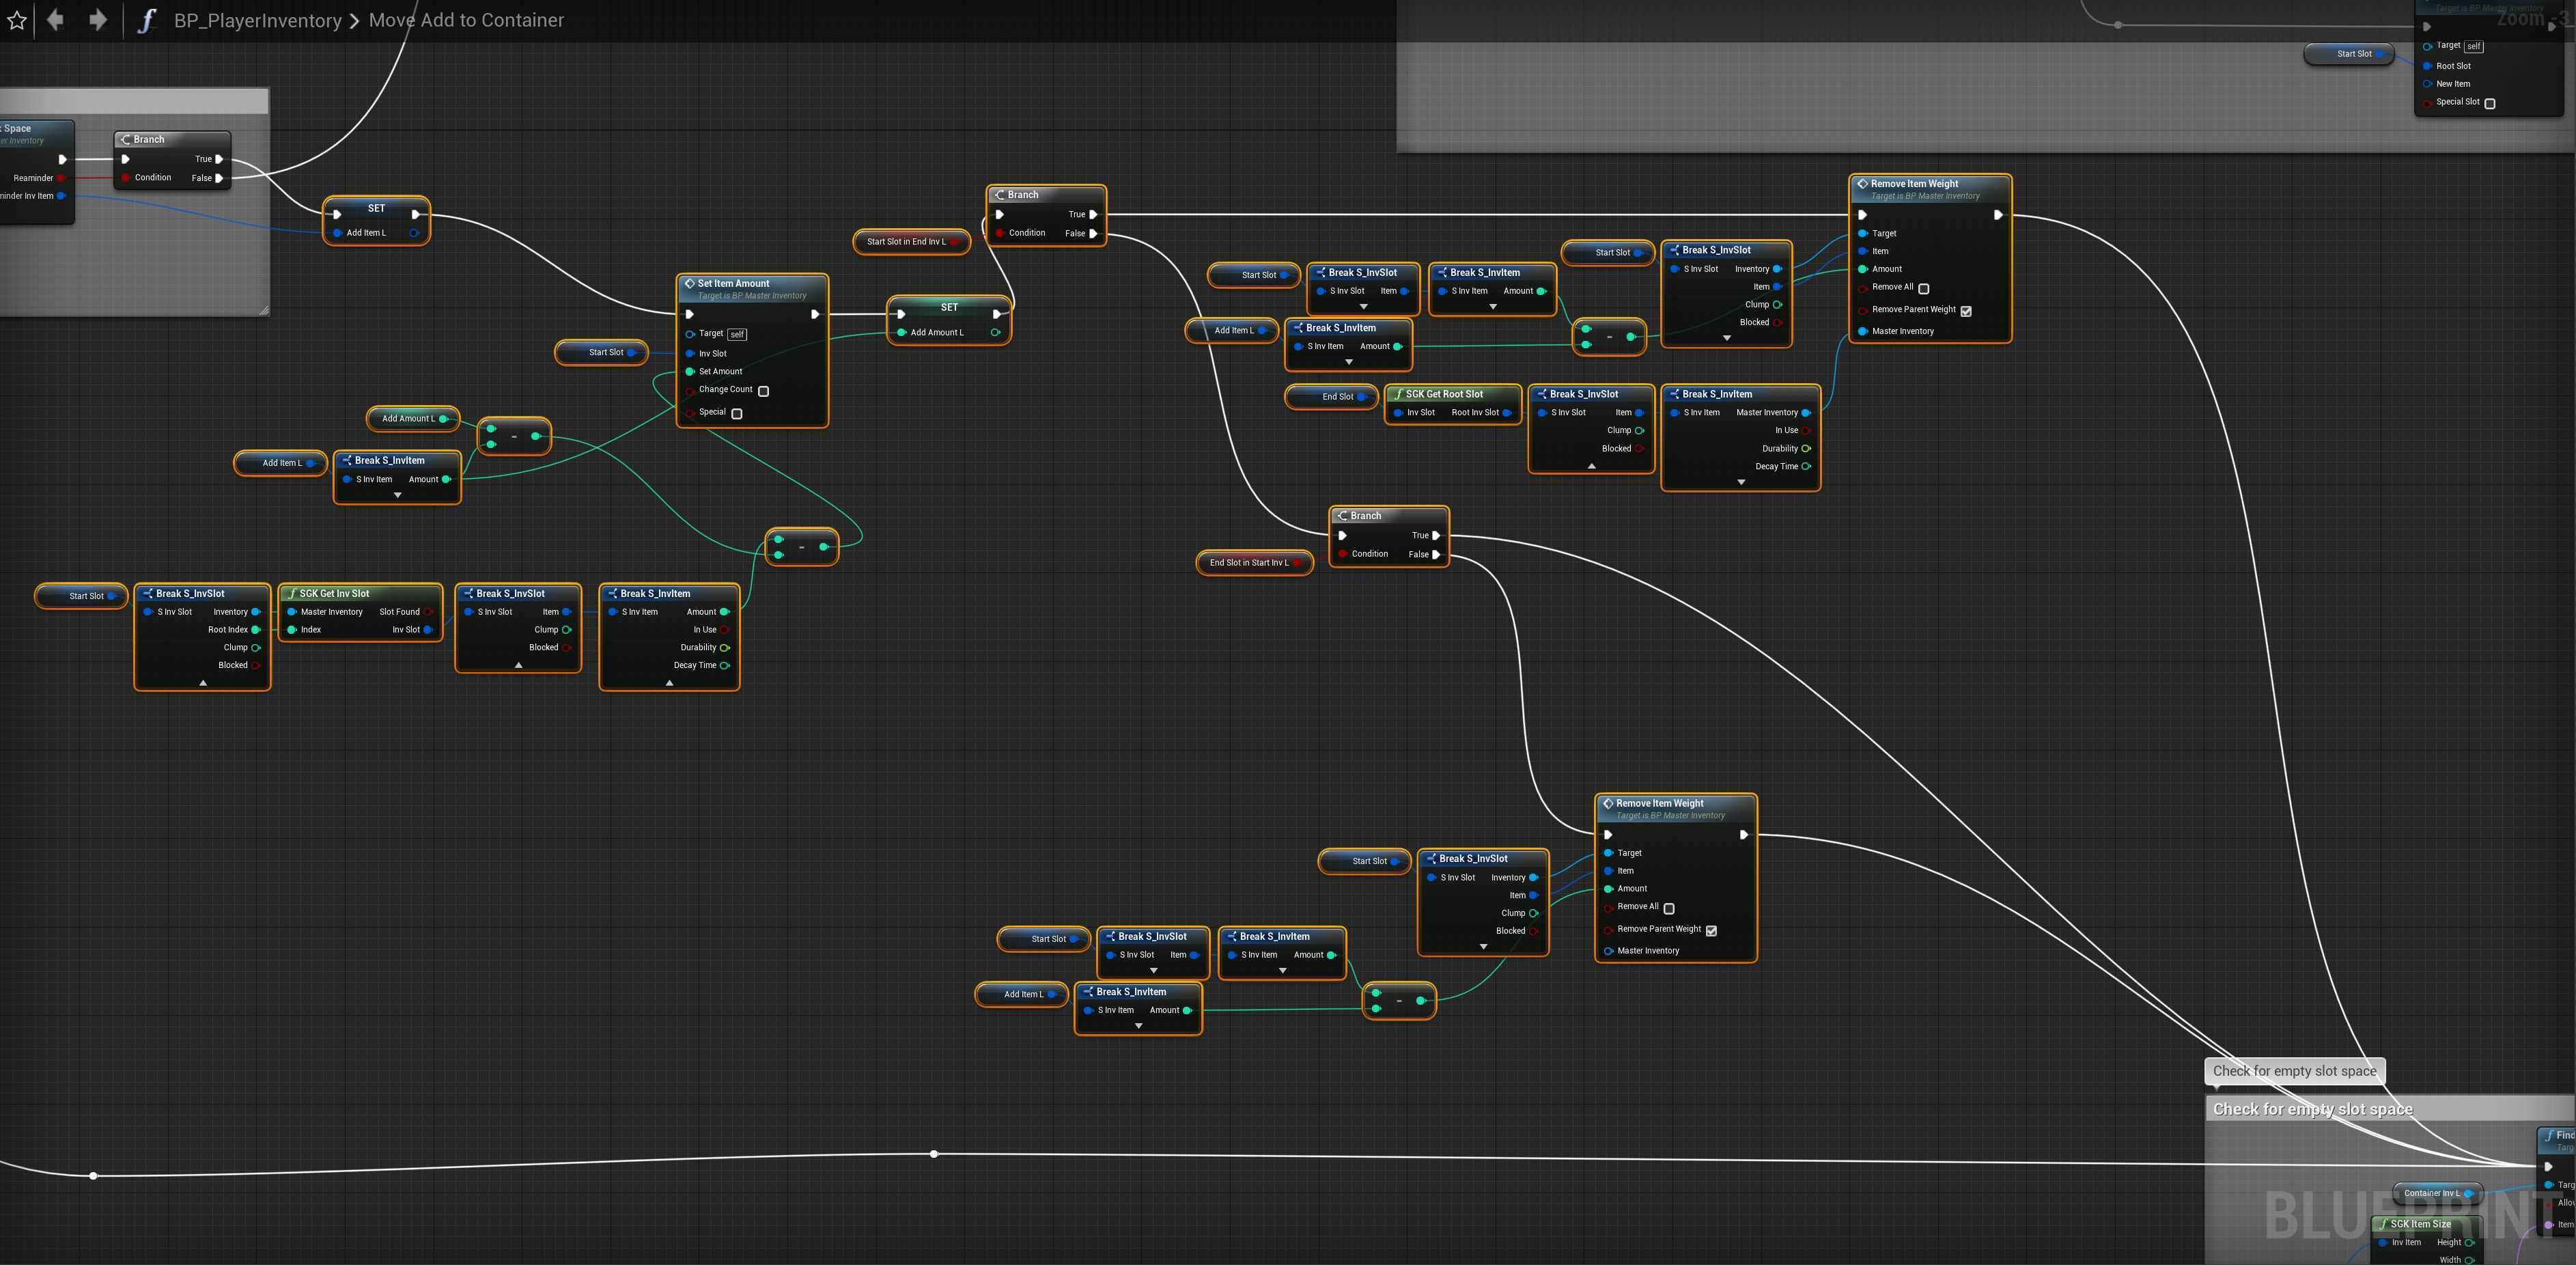This screenshot has height=1265, width=2576.
Task: Toggle Change Count checkbox on Set Item Amount
Action: (x=763, y=391)
